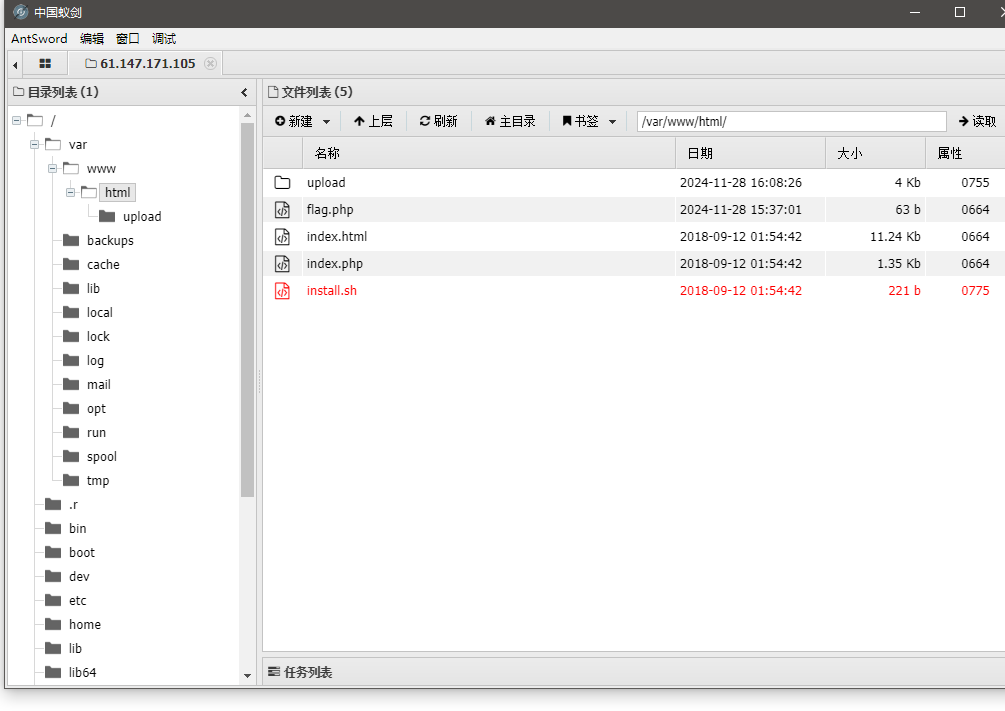The image size is (1005, 711).
Task: Sort files by 大小 column header
Action: click(850, 153)
